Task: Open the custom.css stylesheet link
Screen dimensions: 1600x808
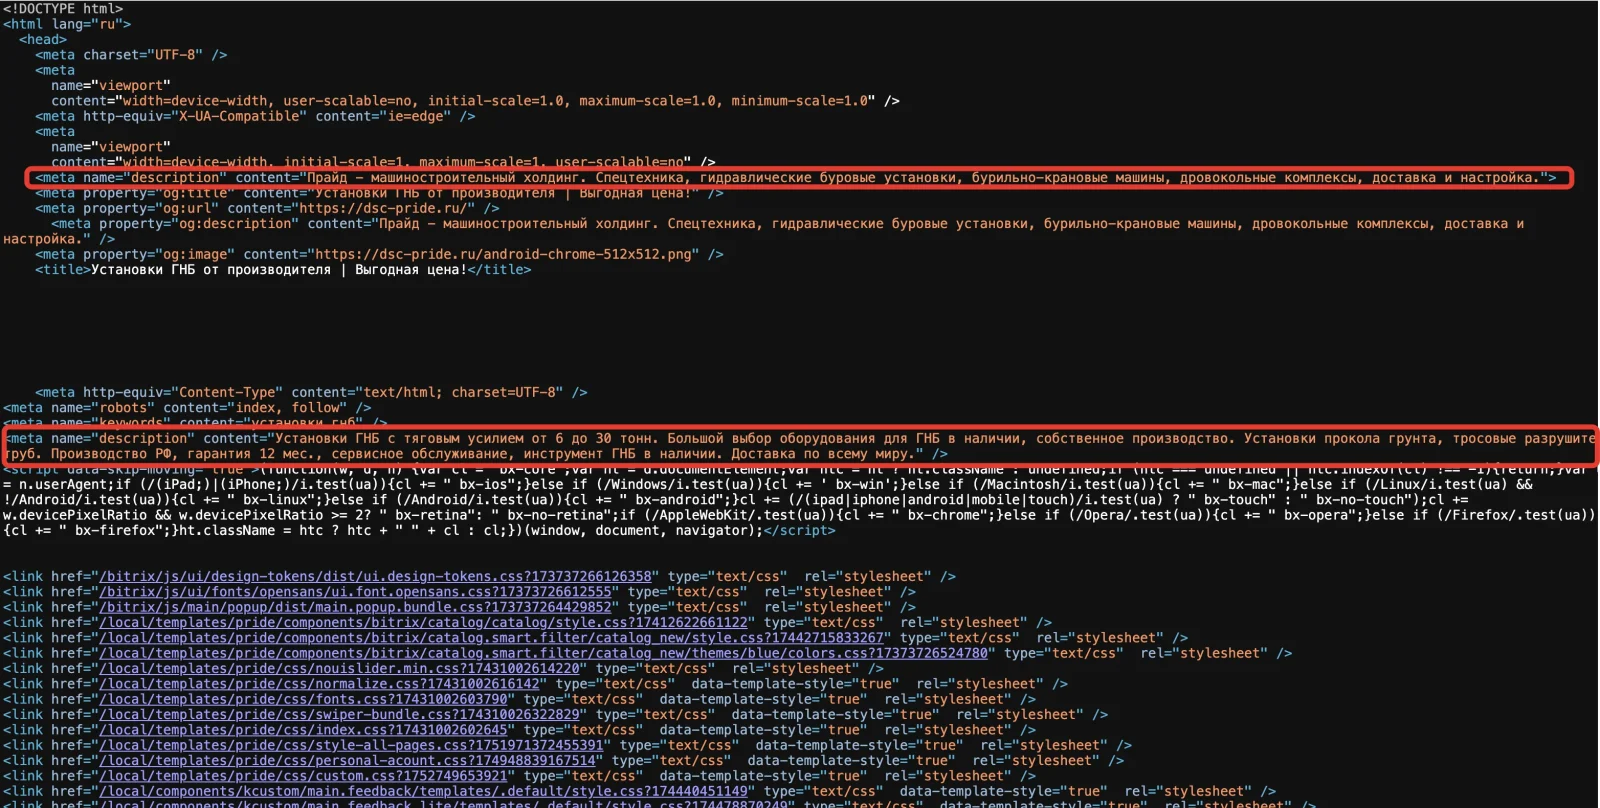Action: (x=303, y=776)
